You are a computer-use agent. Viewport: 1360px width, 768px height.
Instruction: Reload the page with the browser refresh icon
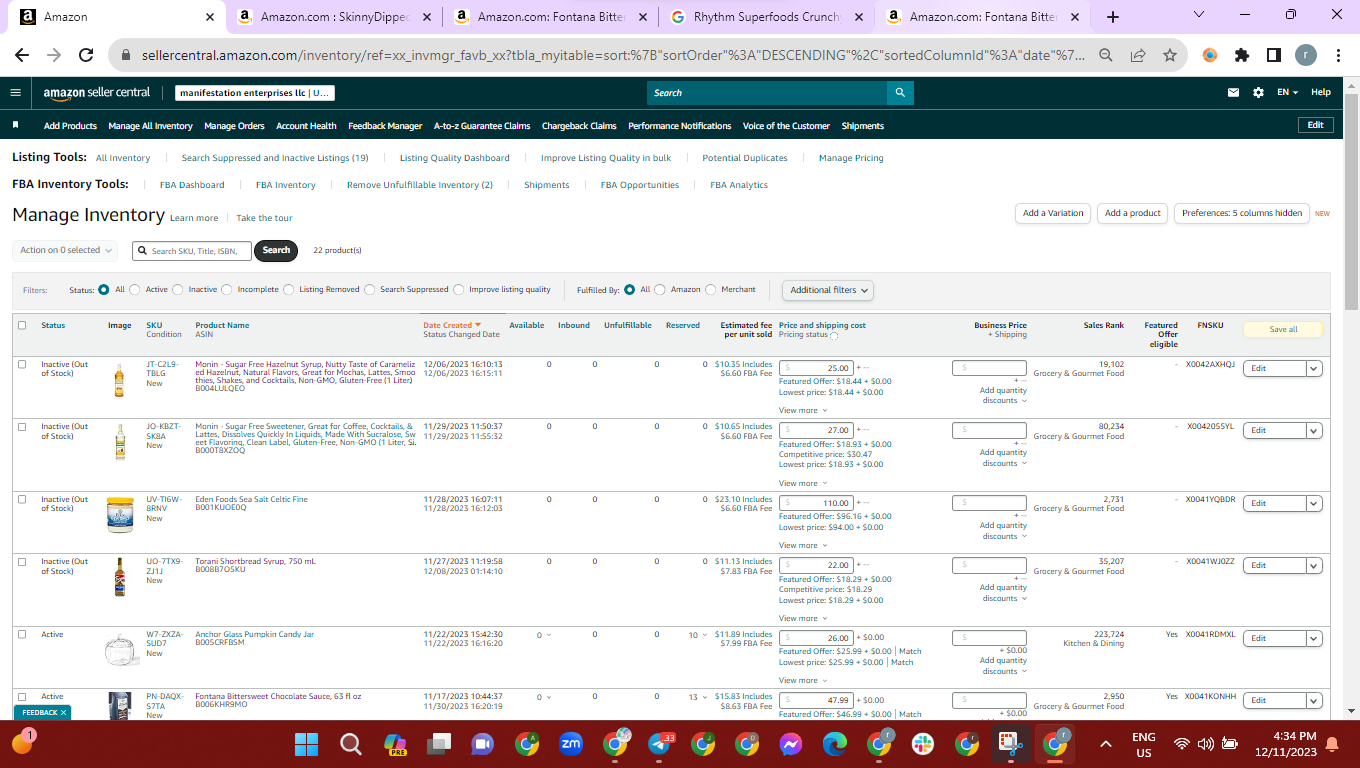tap(86, 56)
